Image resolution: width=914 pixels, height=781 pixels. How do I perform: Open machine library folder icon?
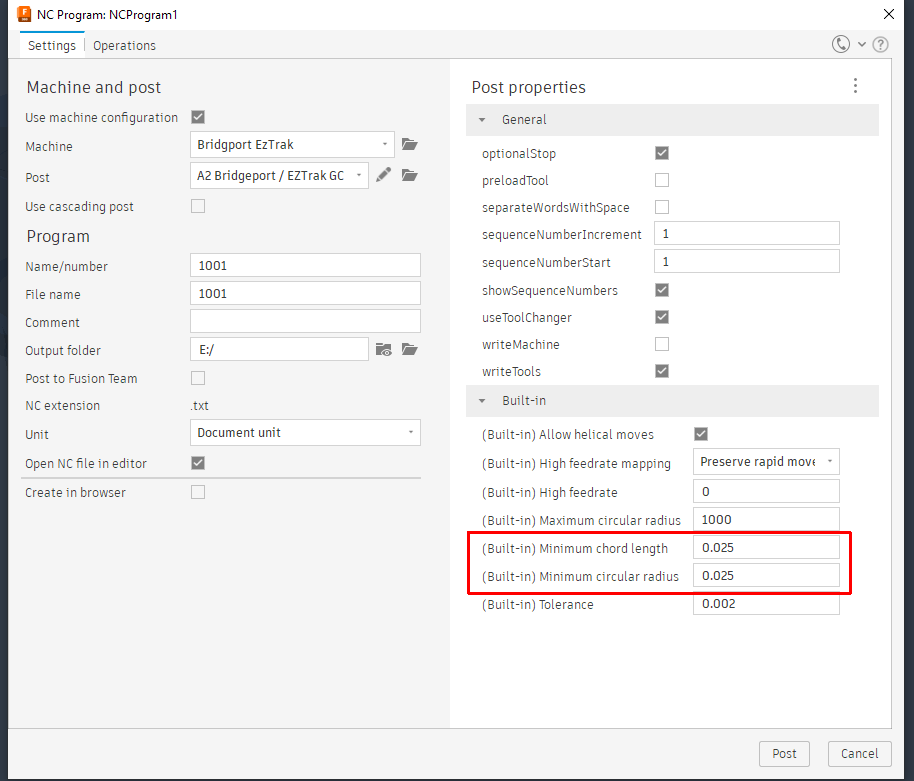click(409, 144)
